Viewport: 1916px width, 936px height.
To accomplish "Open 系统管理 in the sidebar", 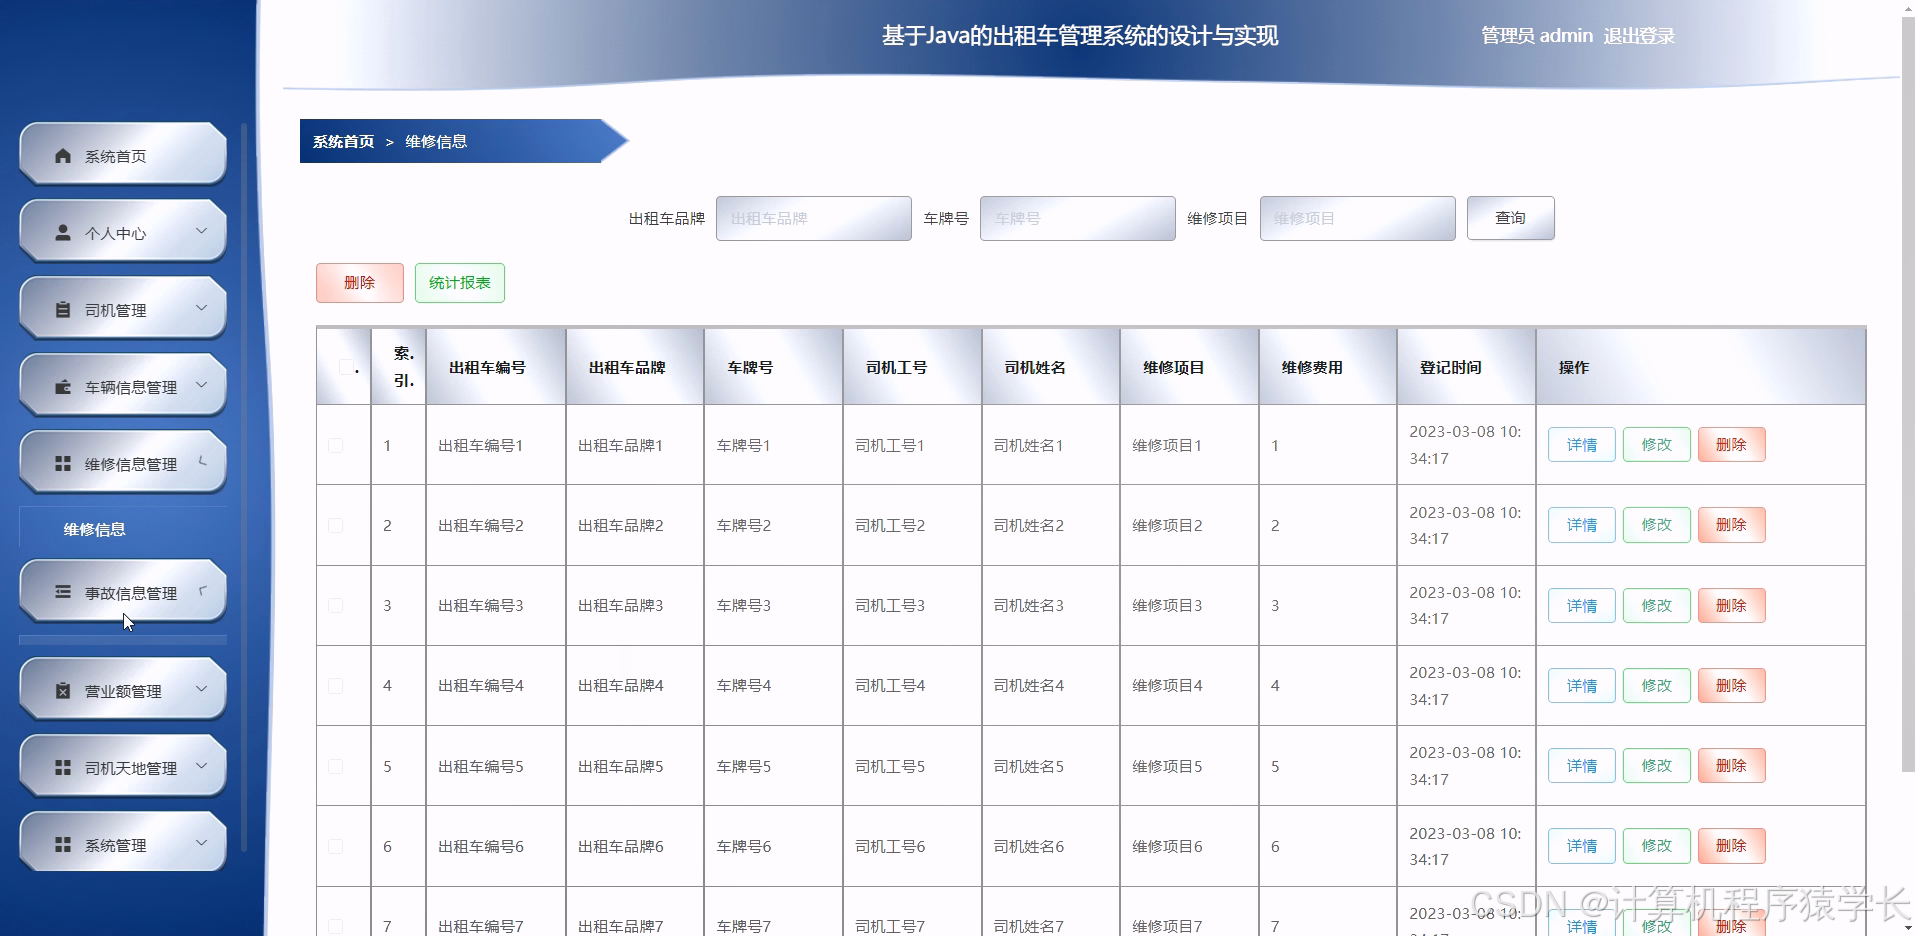I will (123, 844).
